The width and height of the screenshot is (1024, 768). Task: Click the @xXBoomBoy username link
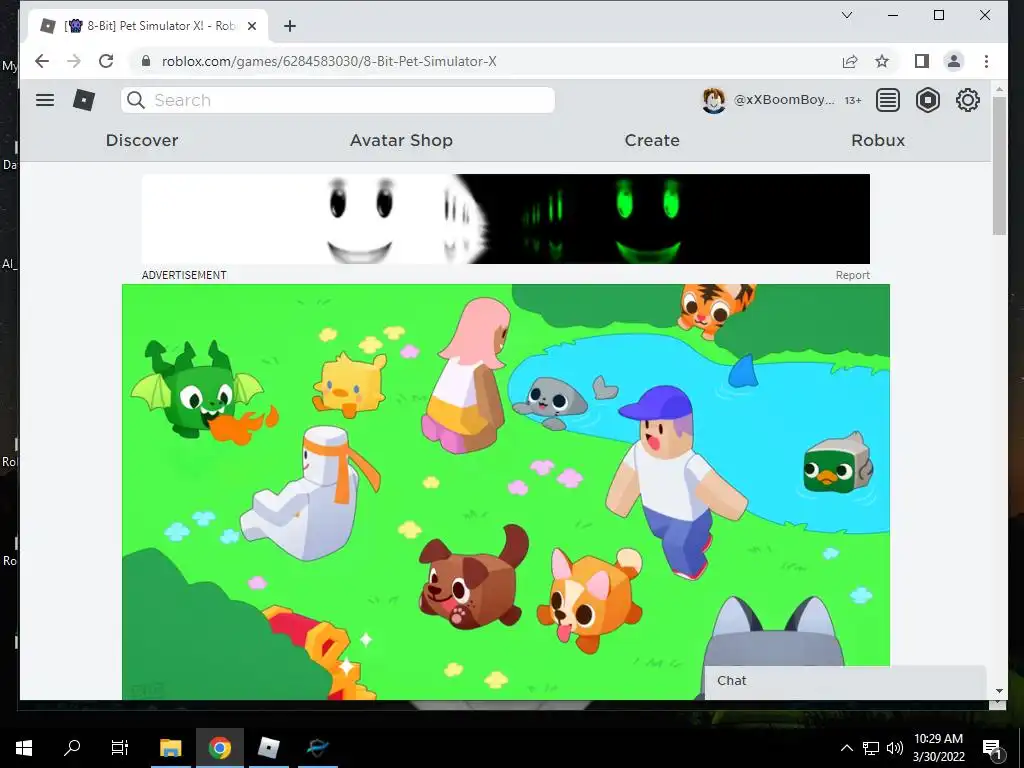pos(784,100)
